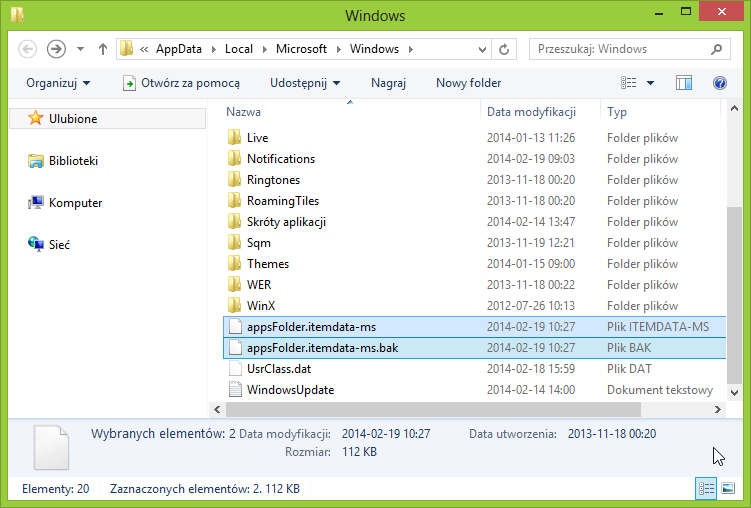Open the Organizuj menu

[x=58, y=83]
